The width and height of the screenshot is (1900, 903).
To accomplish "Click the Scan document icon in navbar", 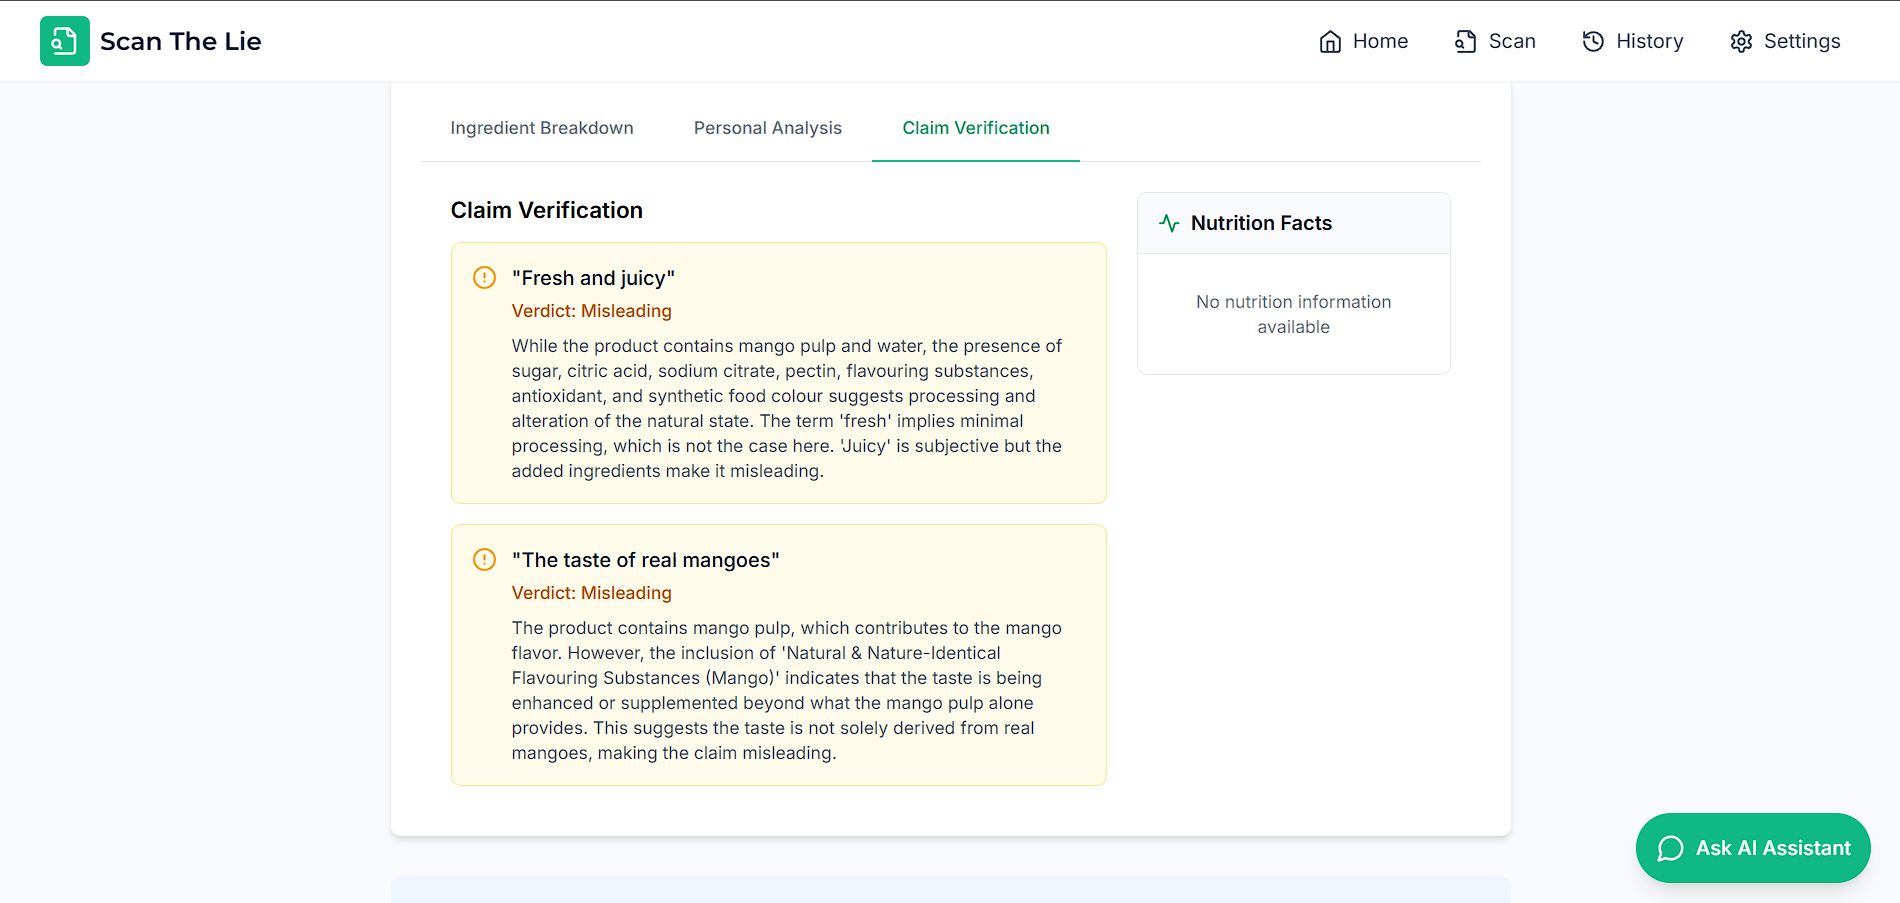I will click(1465, 41).
